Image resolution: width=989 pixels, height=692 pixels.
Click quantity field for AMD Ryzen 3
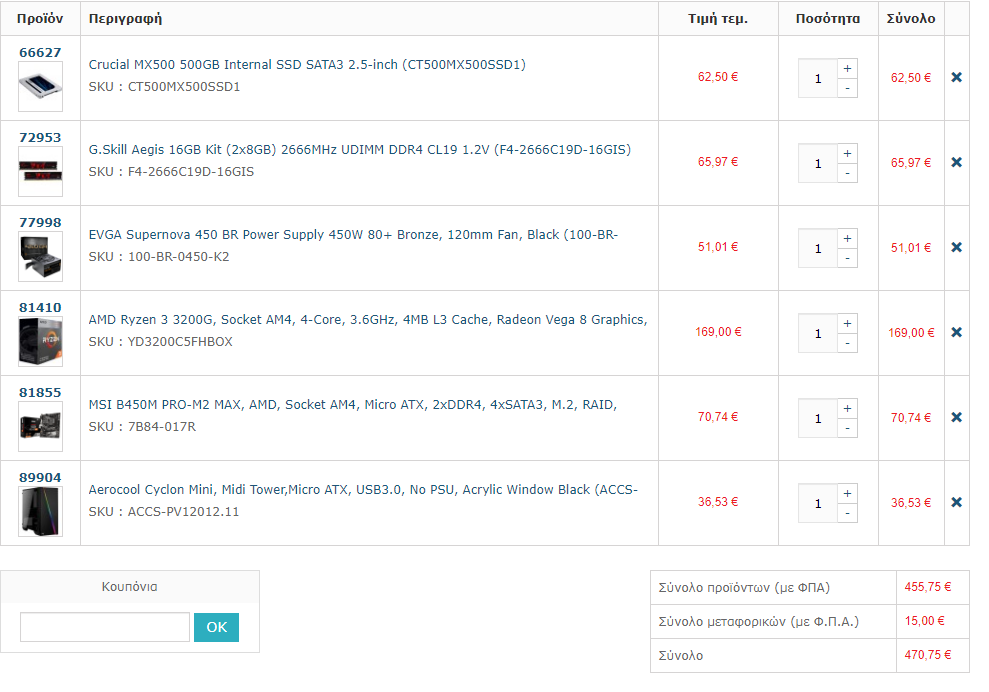pos(817,333)
